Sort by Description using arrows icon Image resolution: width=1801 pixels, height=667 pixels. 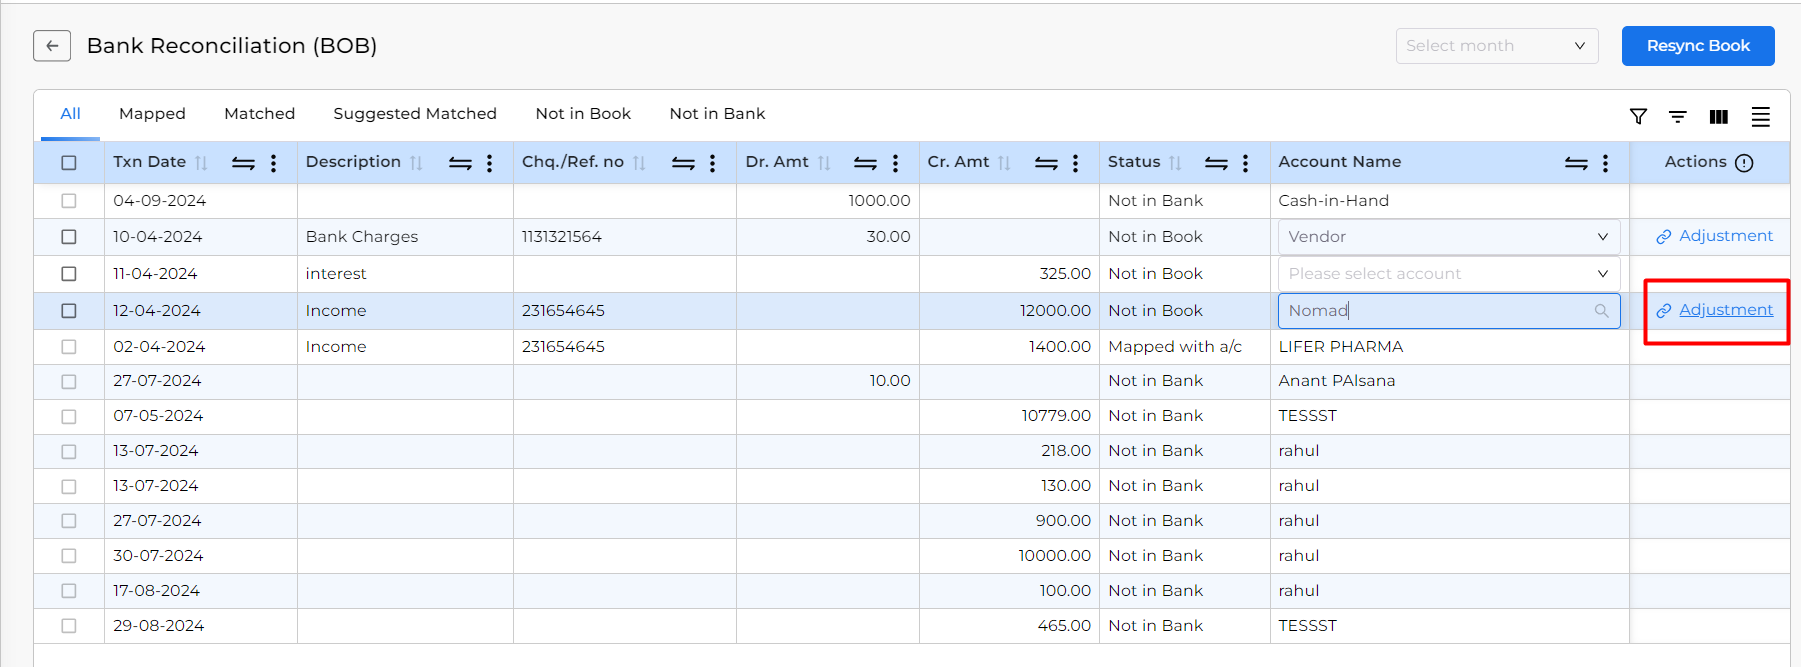416,163
